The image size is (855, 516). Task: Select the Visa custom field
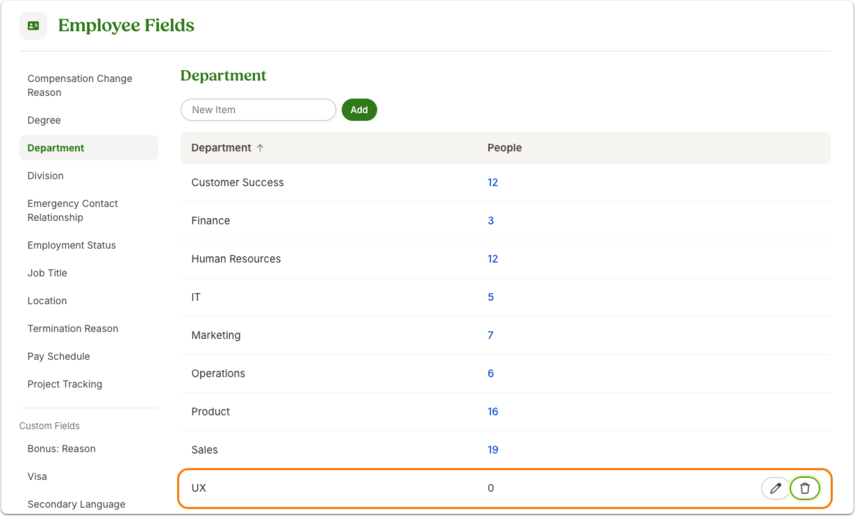point(37,476)
